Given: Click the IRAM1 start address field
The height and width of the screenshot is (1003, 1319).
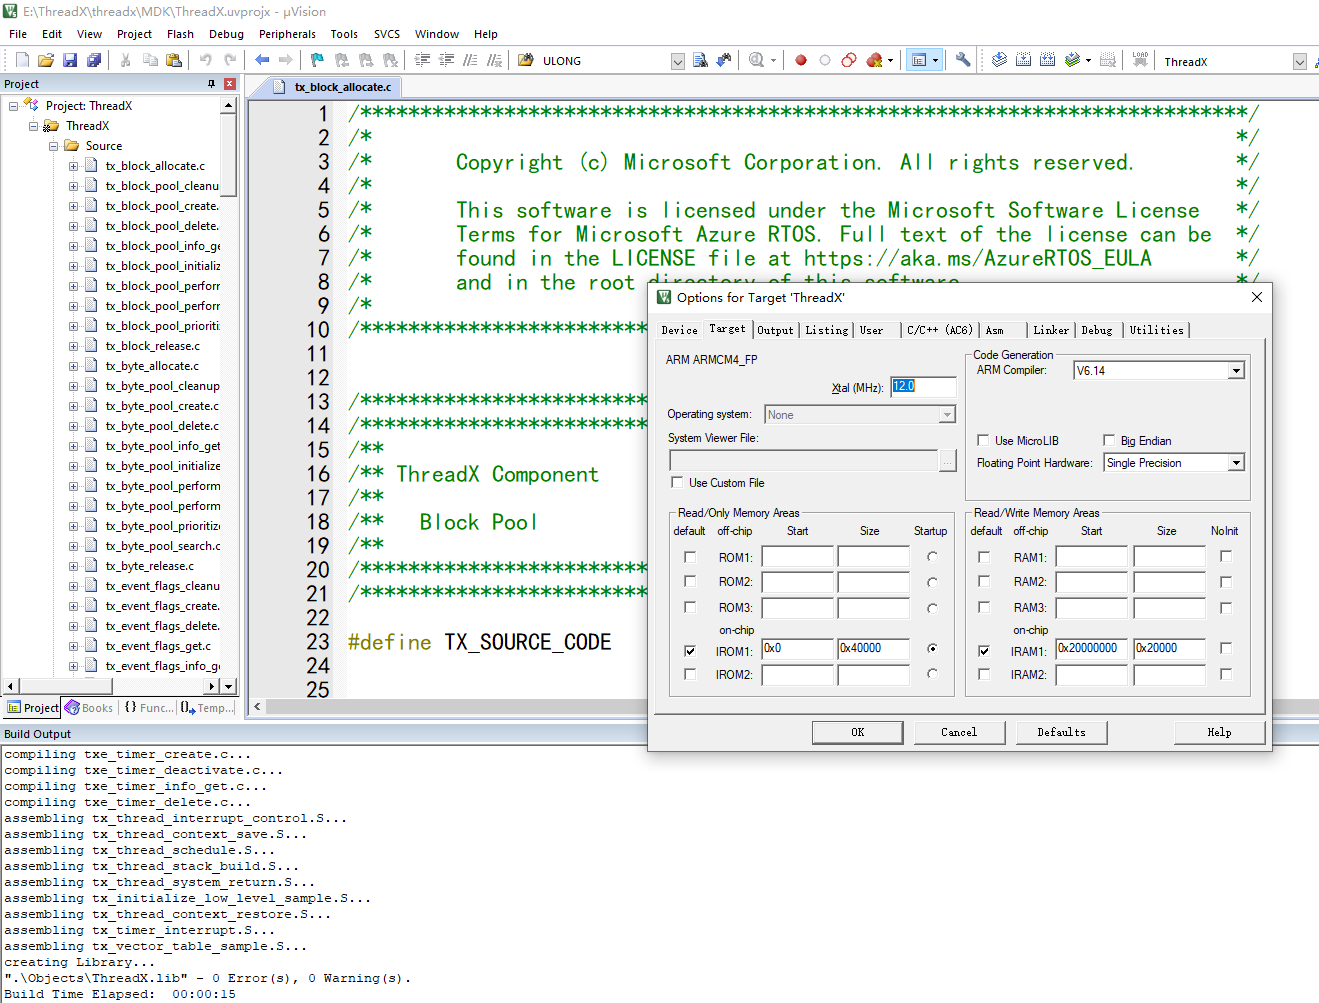Looking at the screenshot, I should tap(1091, 649).
